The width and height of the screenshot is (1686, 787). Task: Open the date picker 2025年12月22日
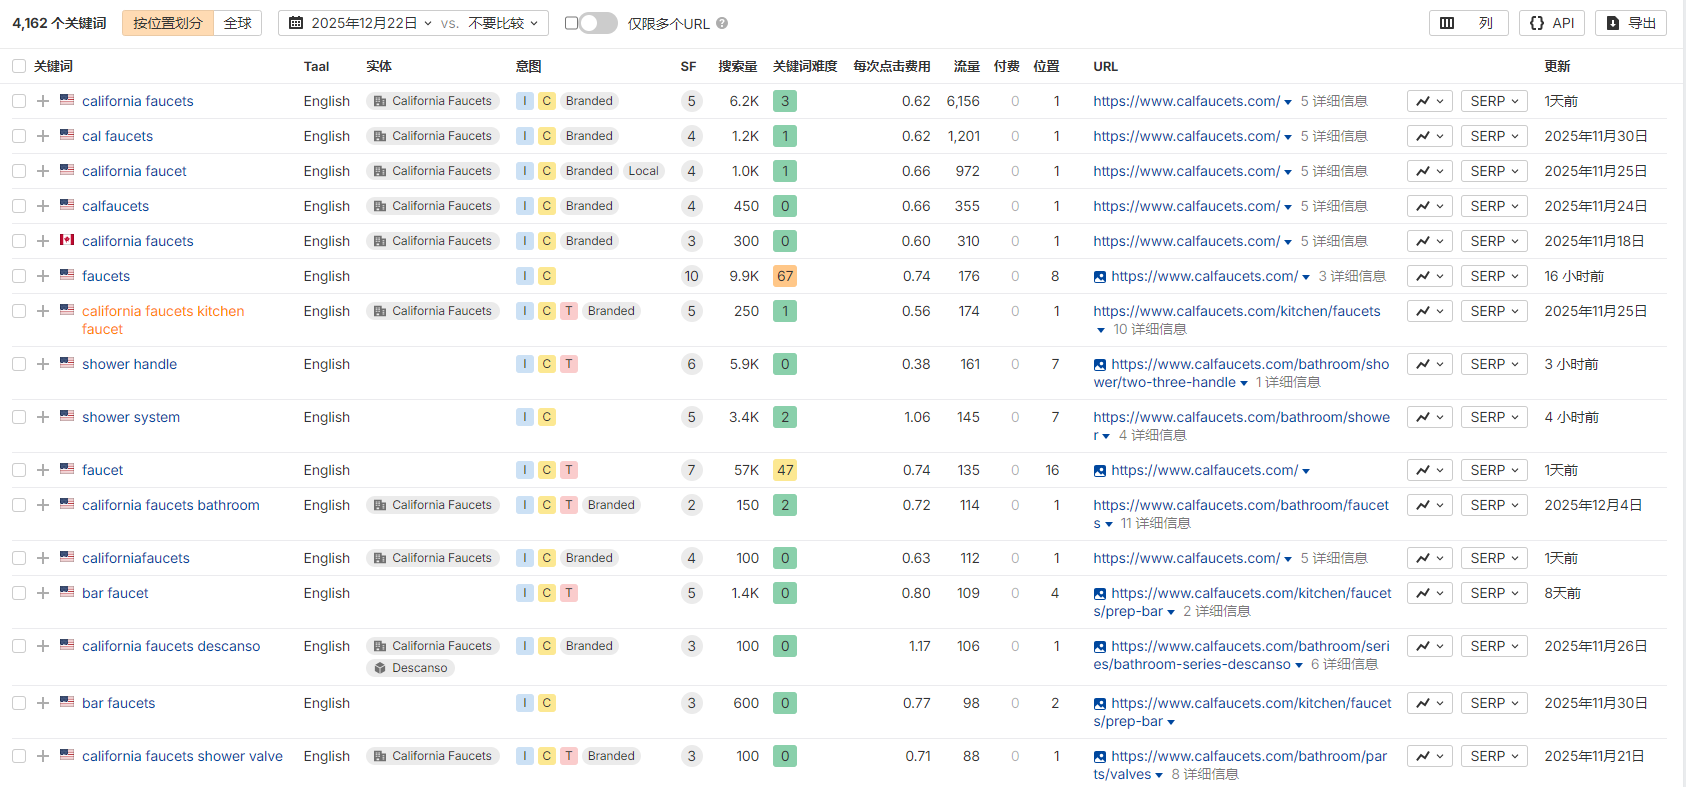[x=360, y=23]
